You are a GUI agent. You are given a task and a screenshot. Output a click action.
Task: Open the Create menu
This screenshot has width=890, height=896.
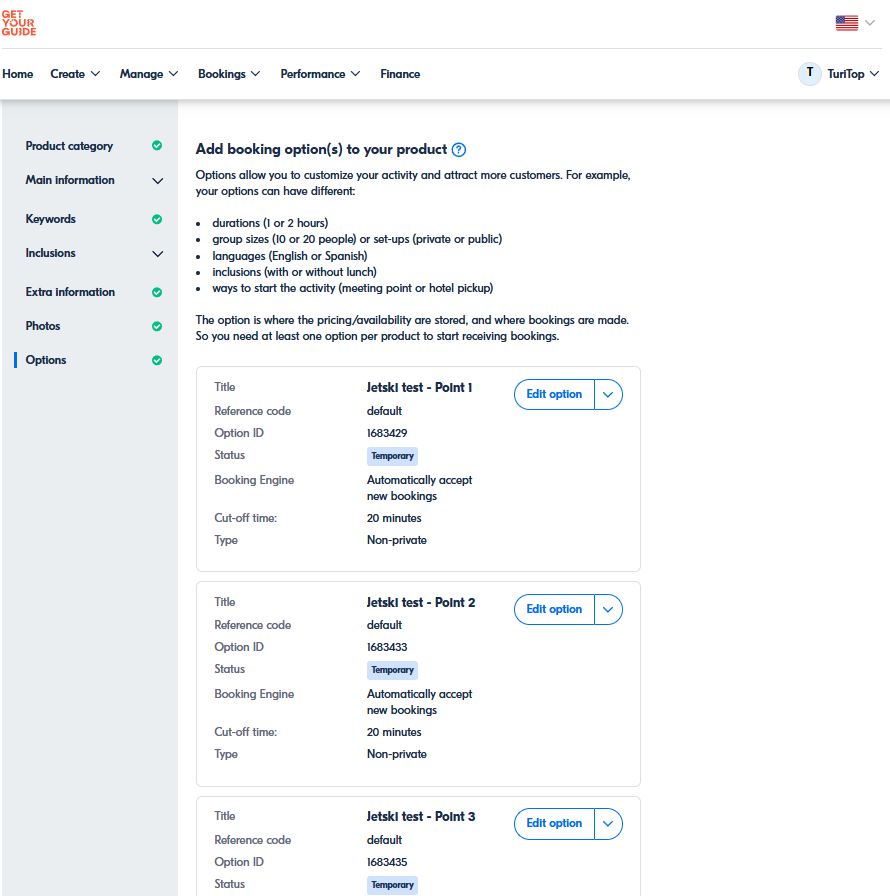click(76, 74)
